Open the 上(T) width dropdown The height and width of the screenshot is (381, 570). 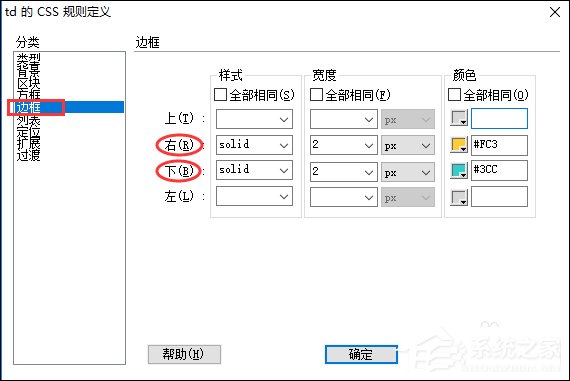344,119
